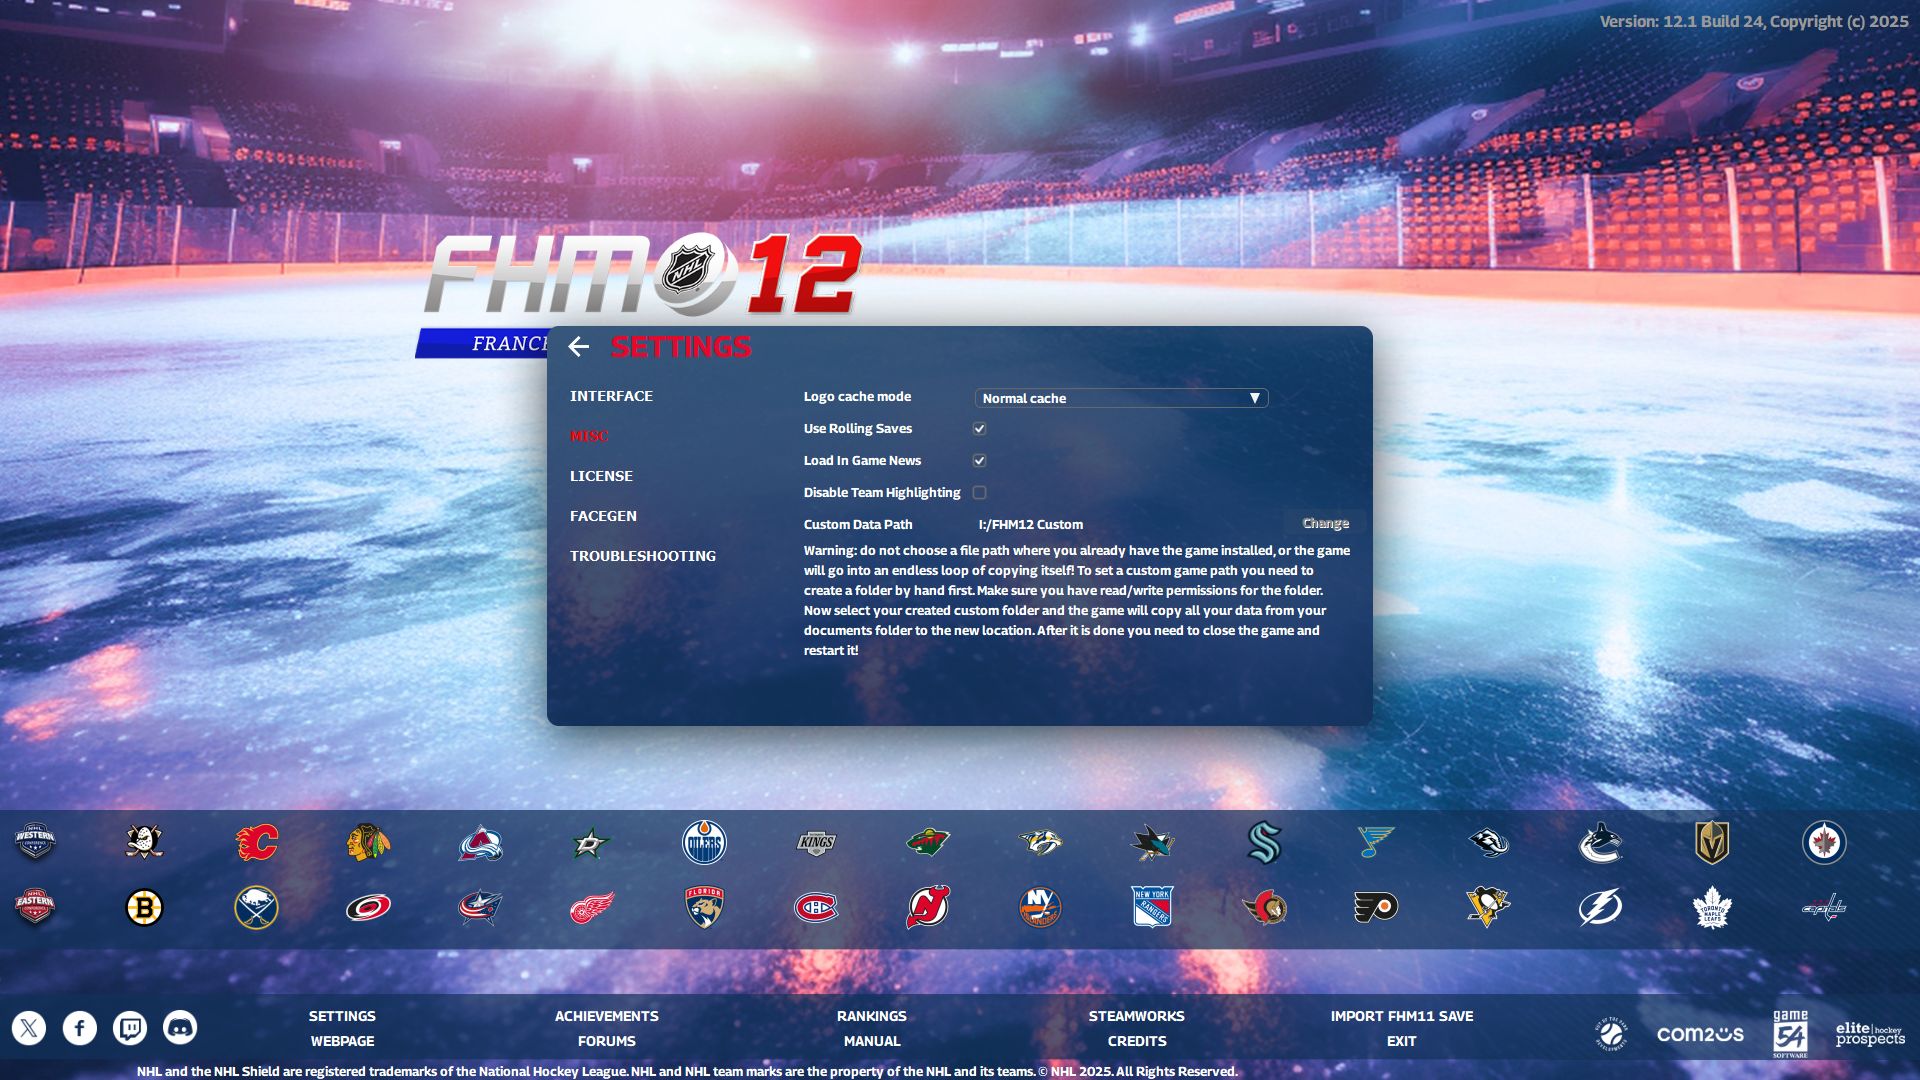
Task: Click the Facebook icon
Action: 80,1027
